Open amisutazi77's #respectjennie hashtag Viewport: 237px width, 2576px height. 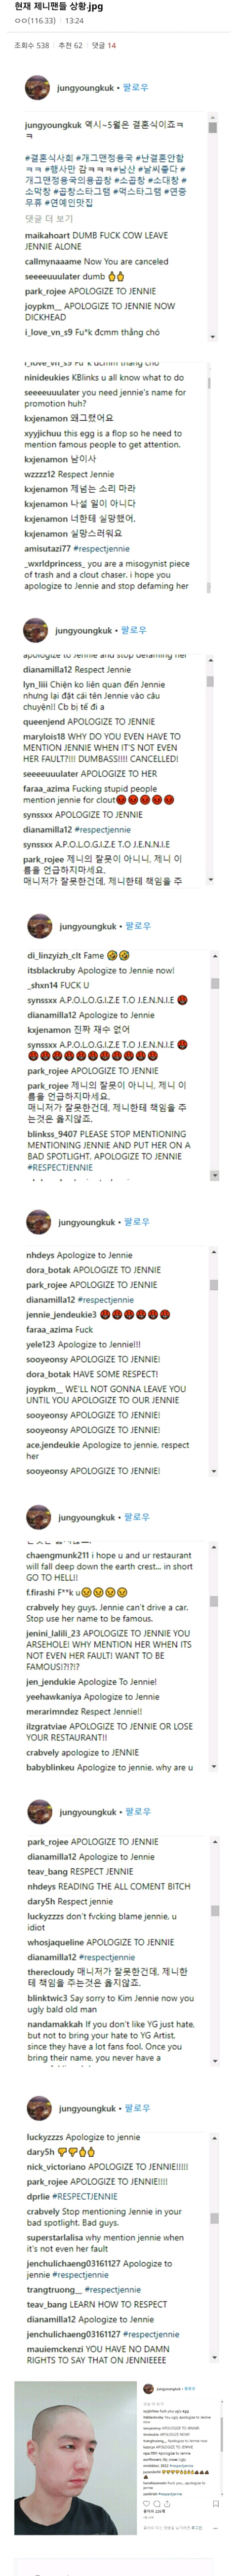point(102,549)
